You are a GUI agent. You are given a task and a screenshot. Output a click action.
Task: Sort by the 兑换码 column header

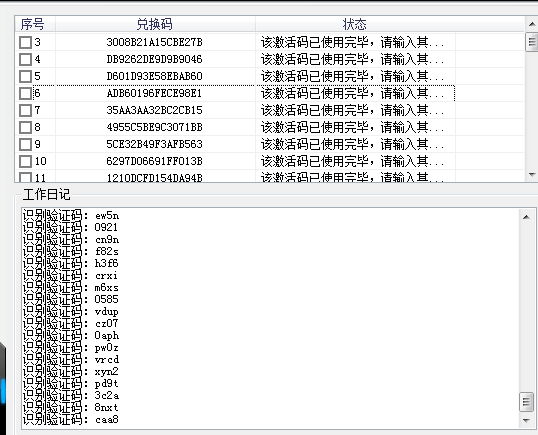pyautogui.click(x=155, y=24)
